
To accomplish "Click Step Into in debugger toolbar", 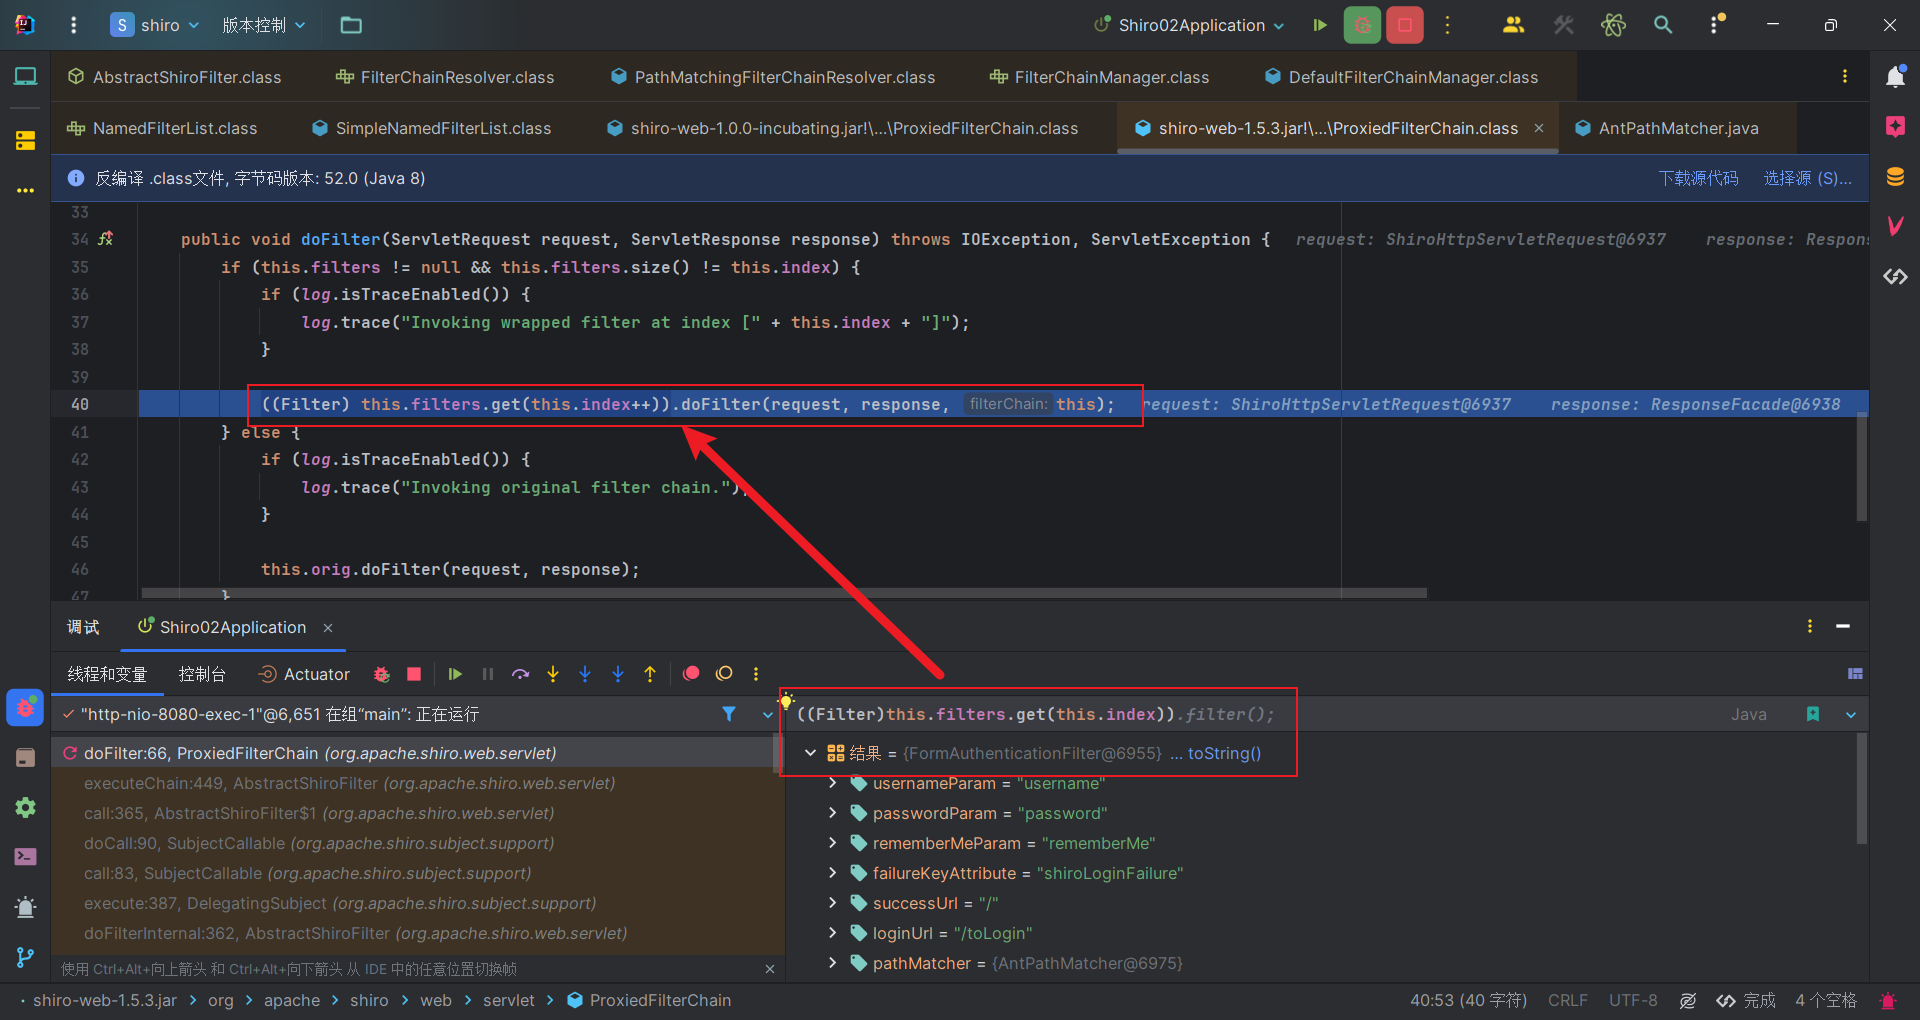I will 553,674.
